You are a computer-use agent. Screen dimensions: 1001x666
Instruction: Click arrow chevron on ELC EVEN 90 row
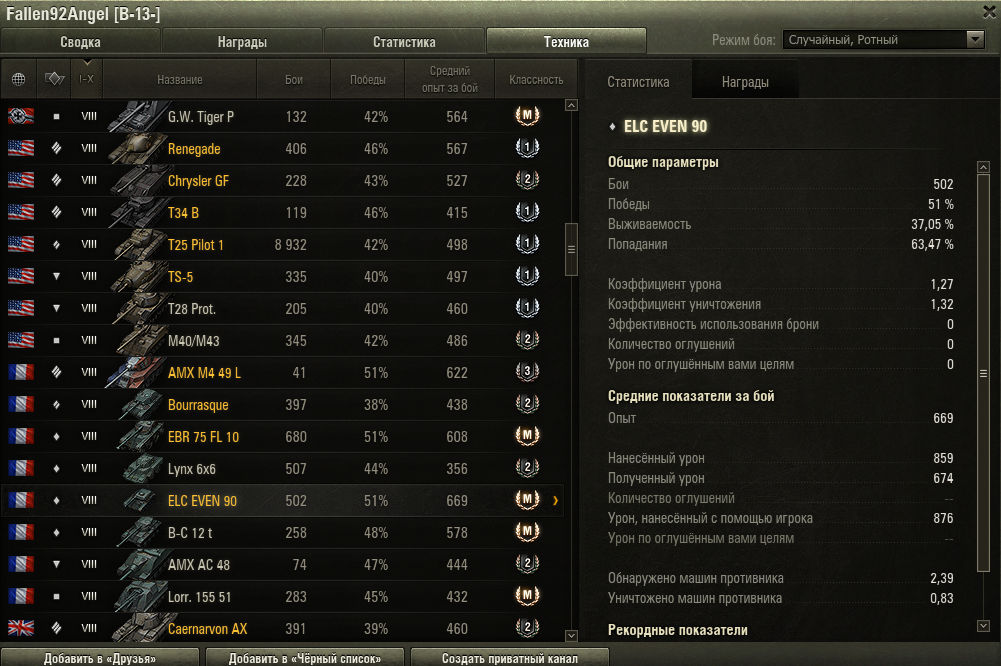coord(555,501)
